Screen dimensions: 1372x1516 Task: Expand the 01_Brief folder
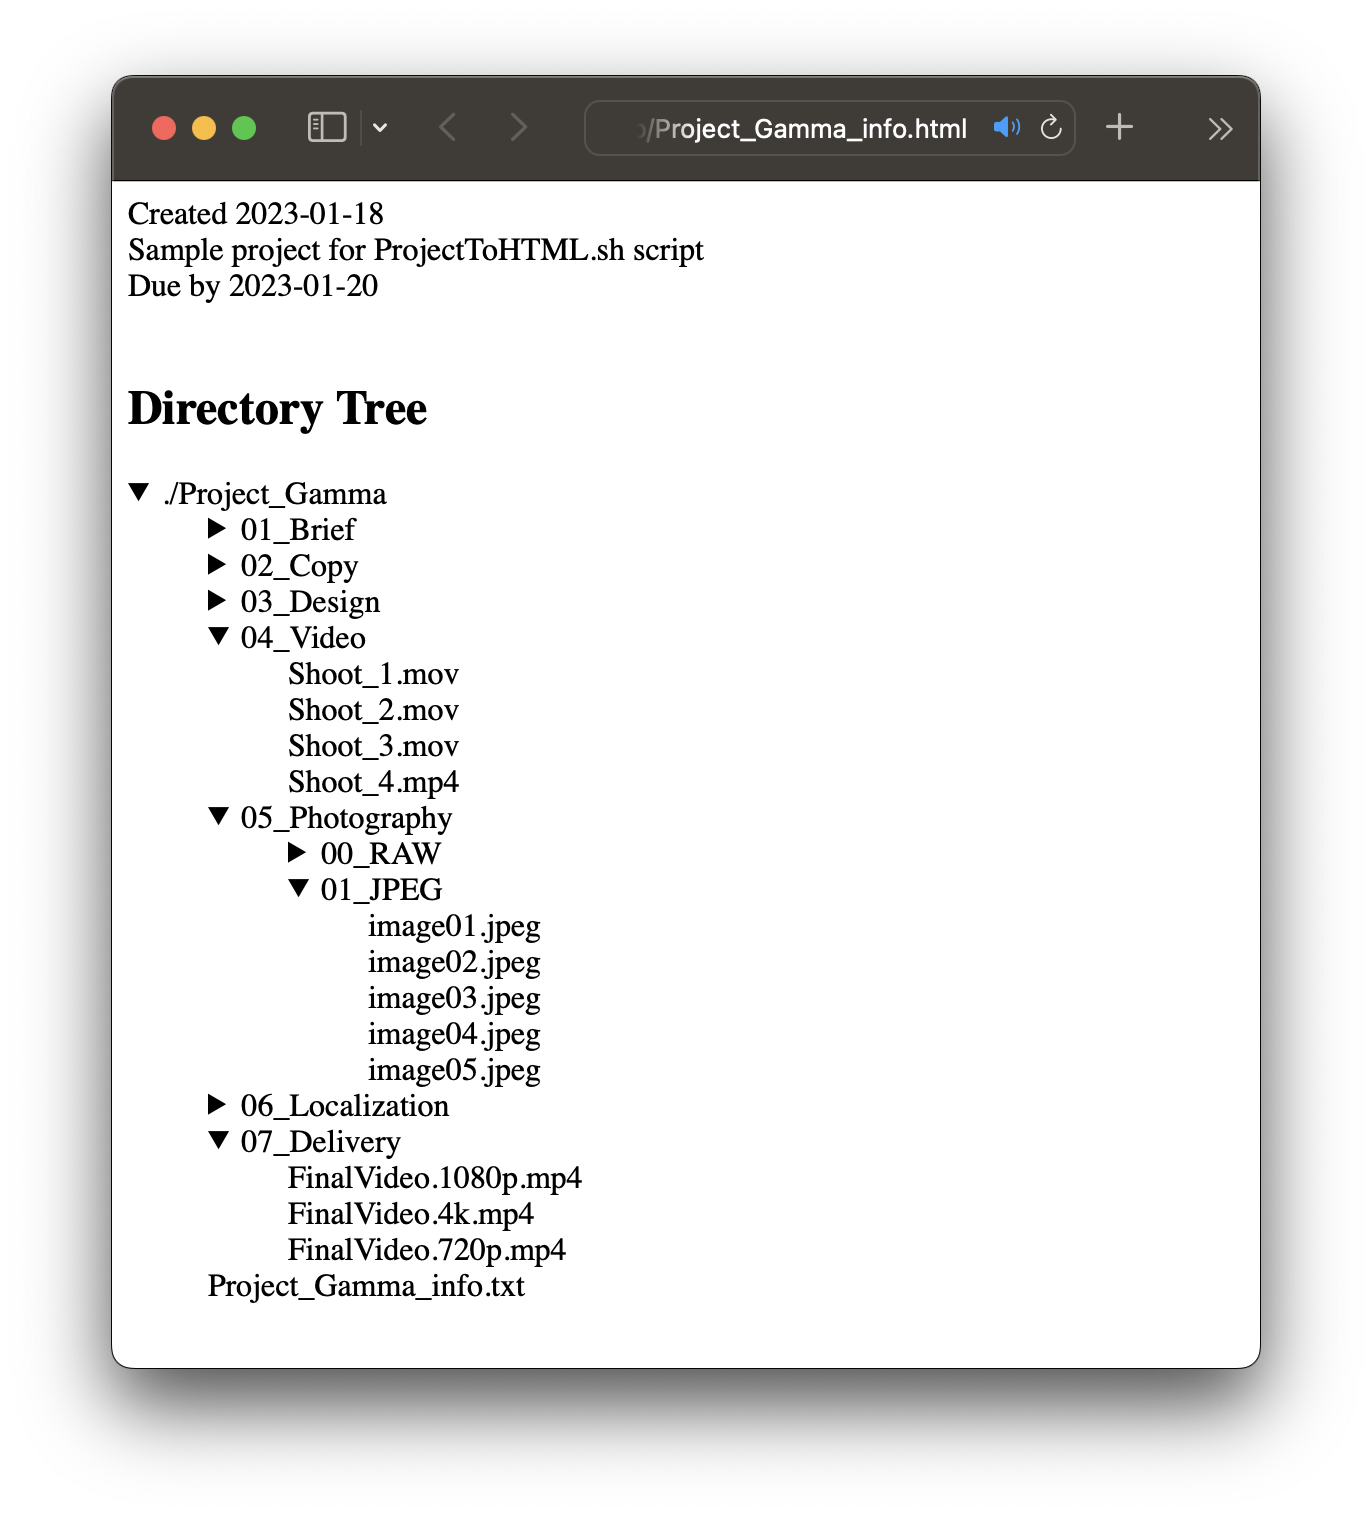pos(217,528)
